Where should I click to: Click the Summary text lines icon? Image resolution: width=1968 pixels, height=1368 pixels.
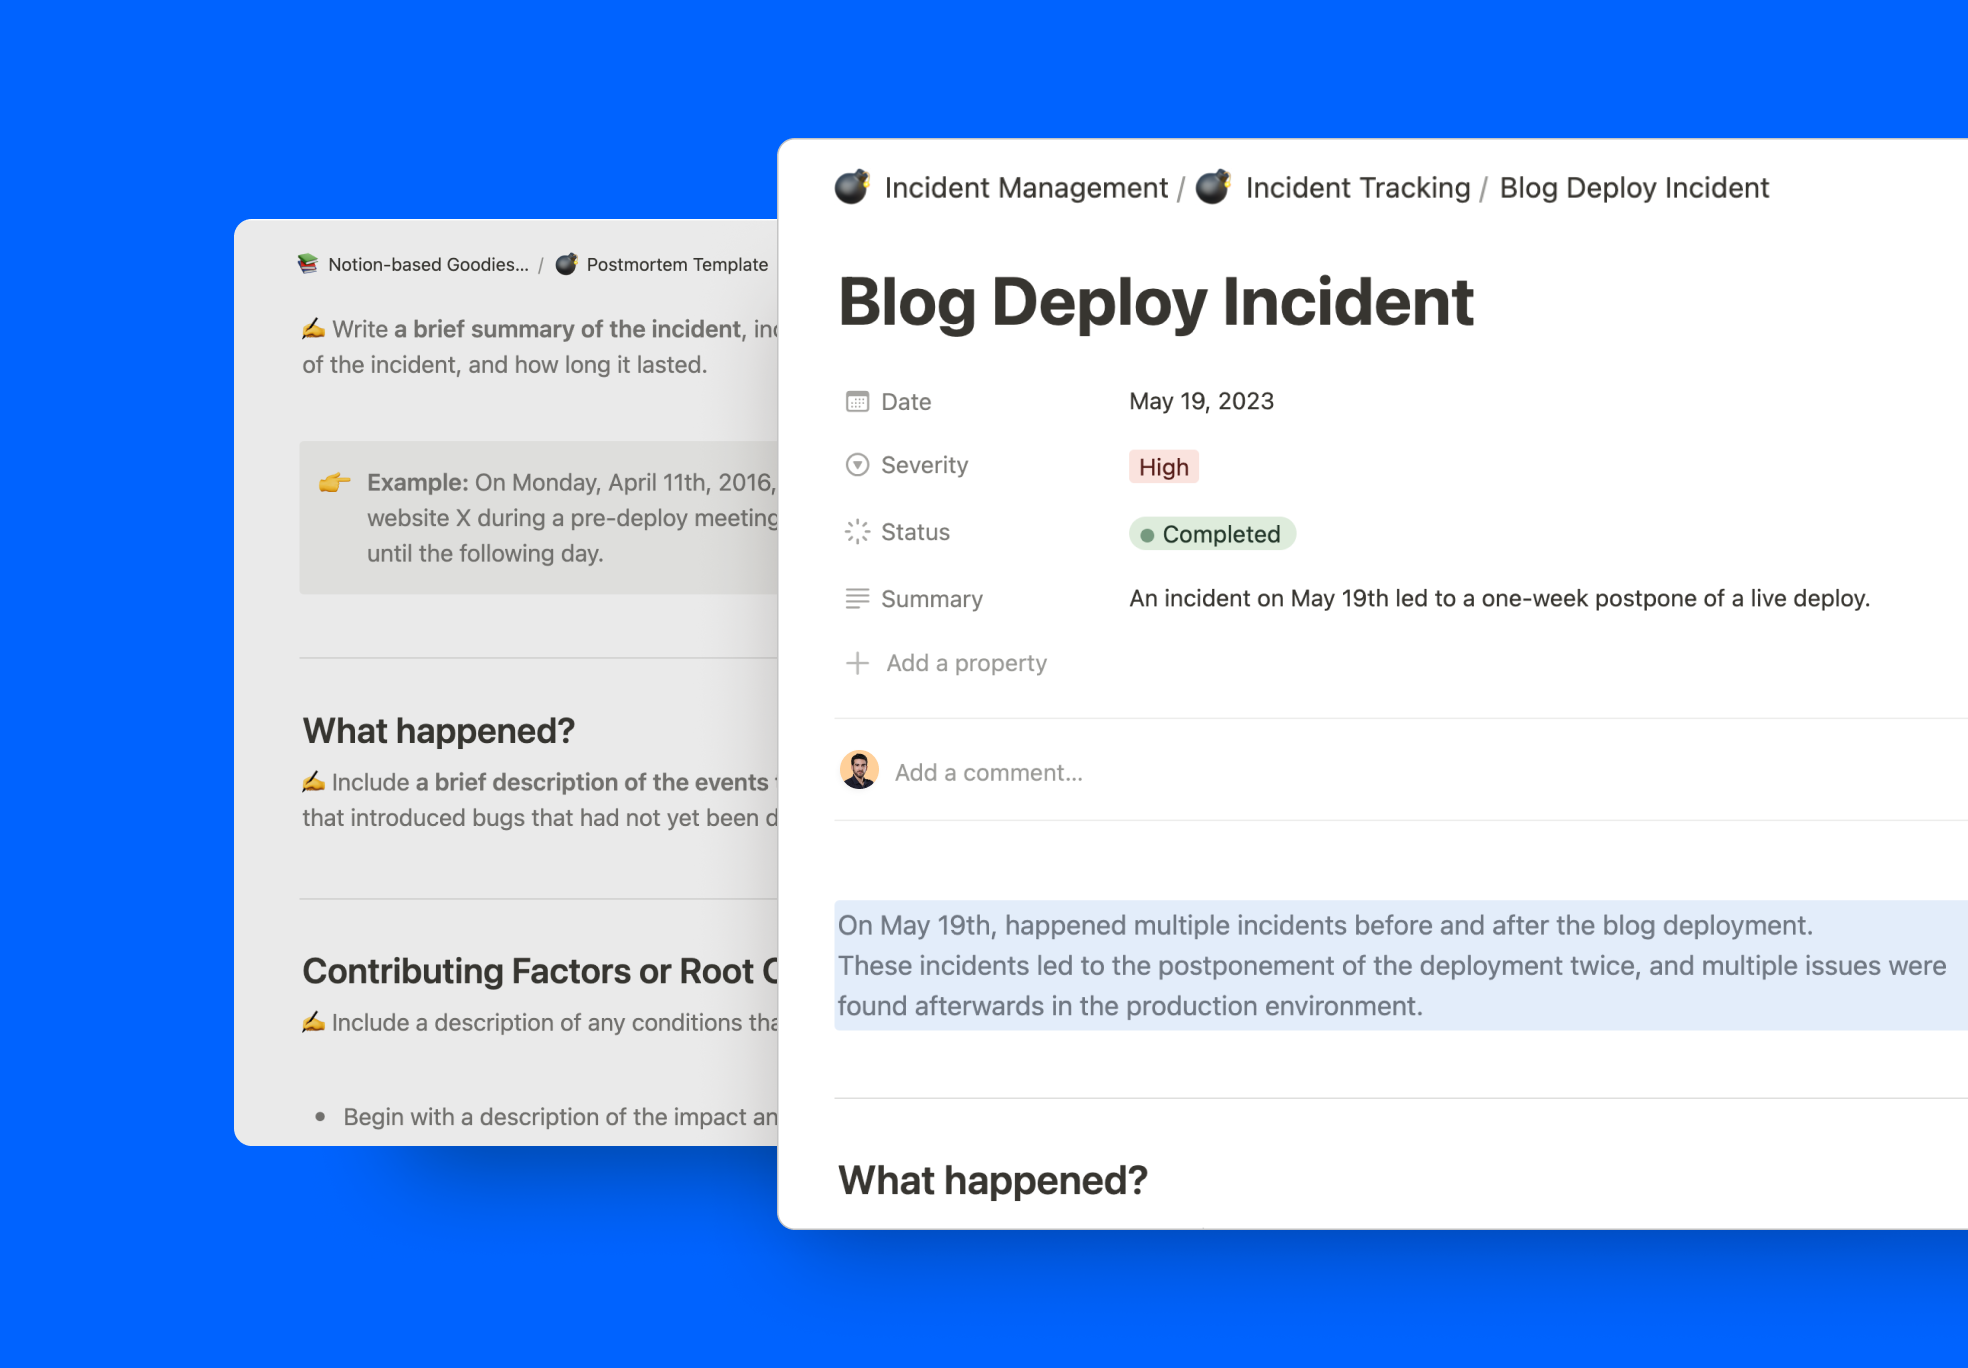pos(857,599)
